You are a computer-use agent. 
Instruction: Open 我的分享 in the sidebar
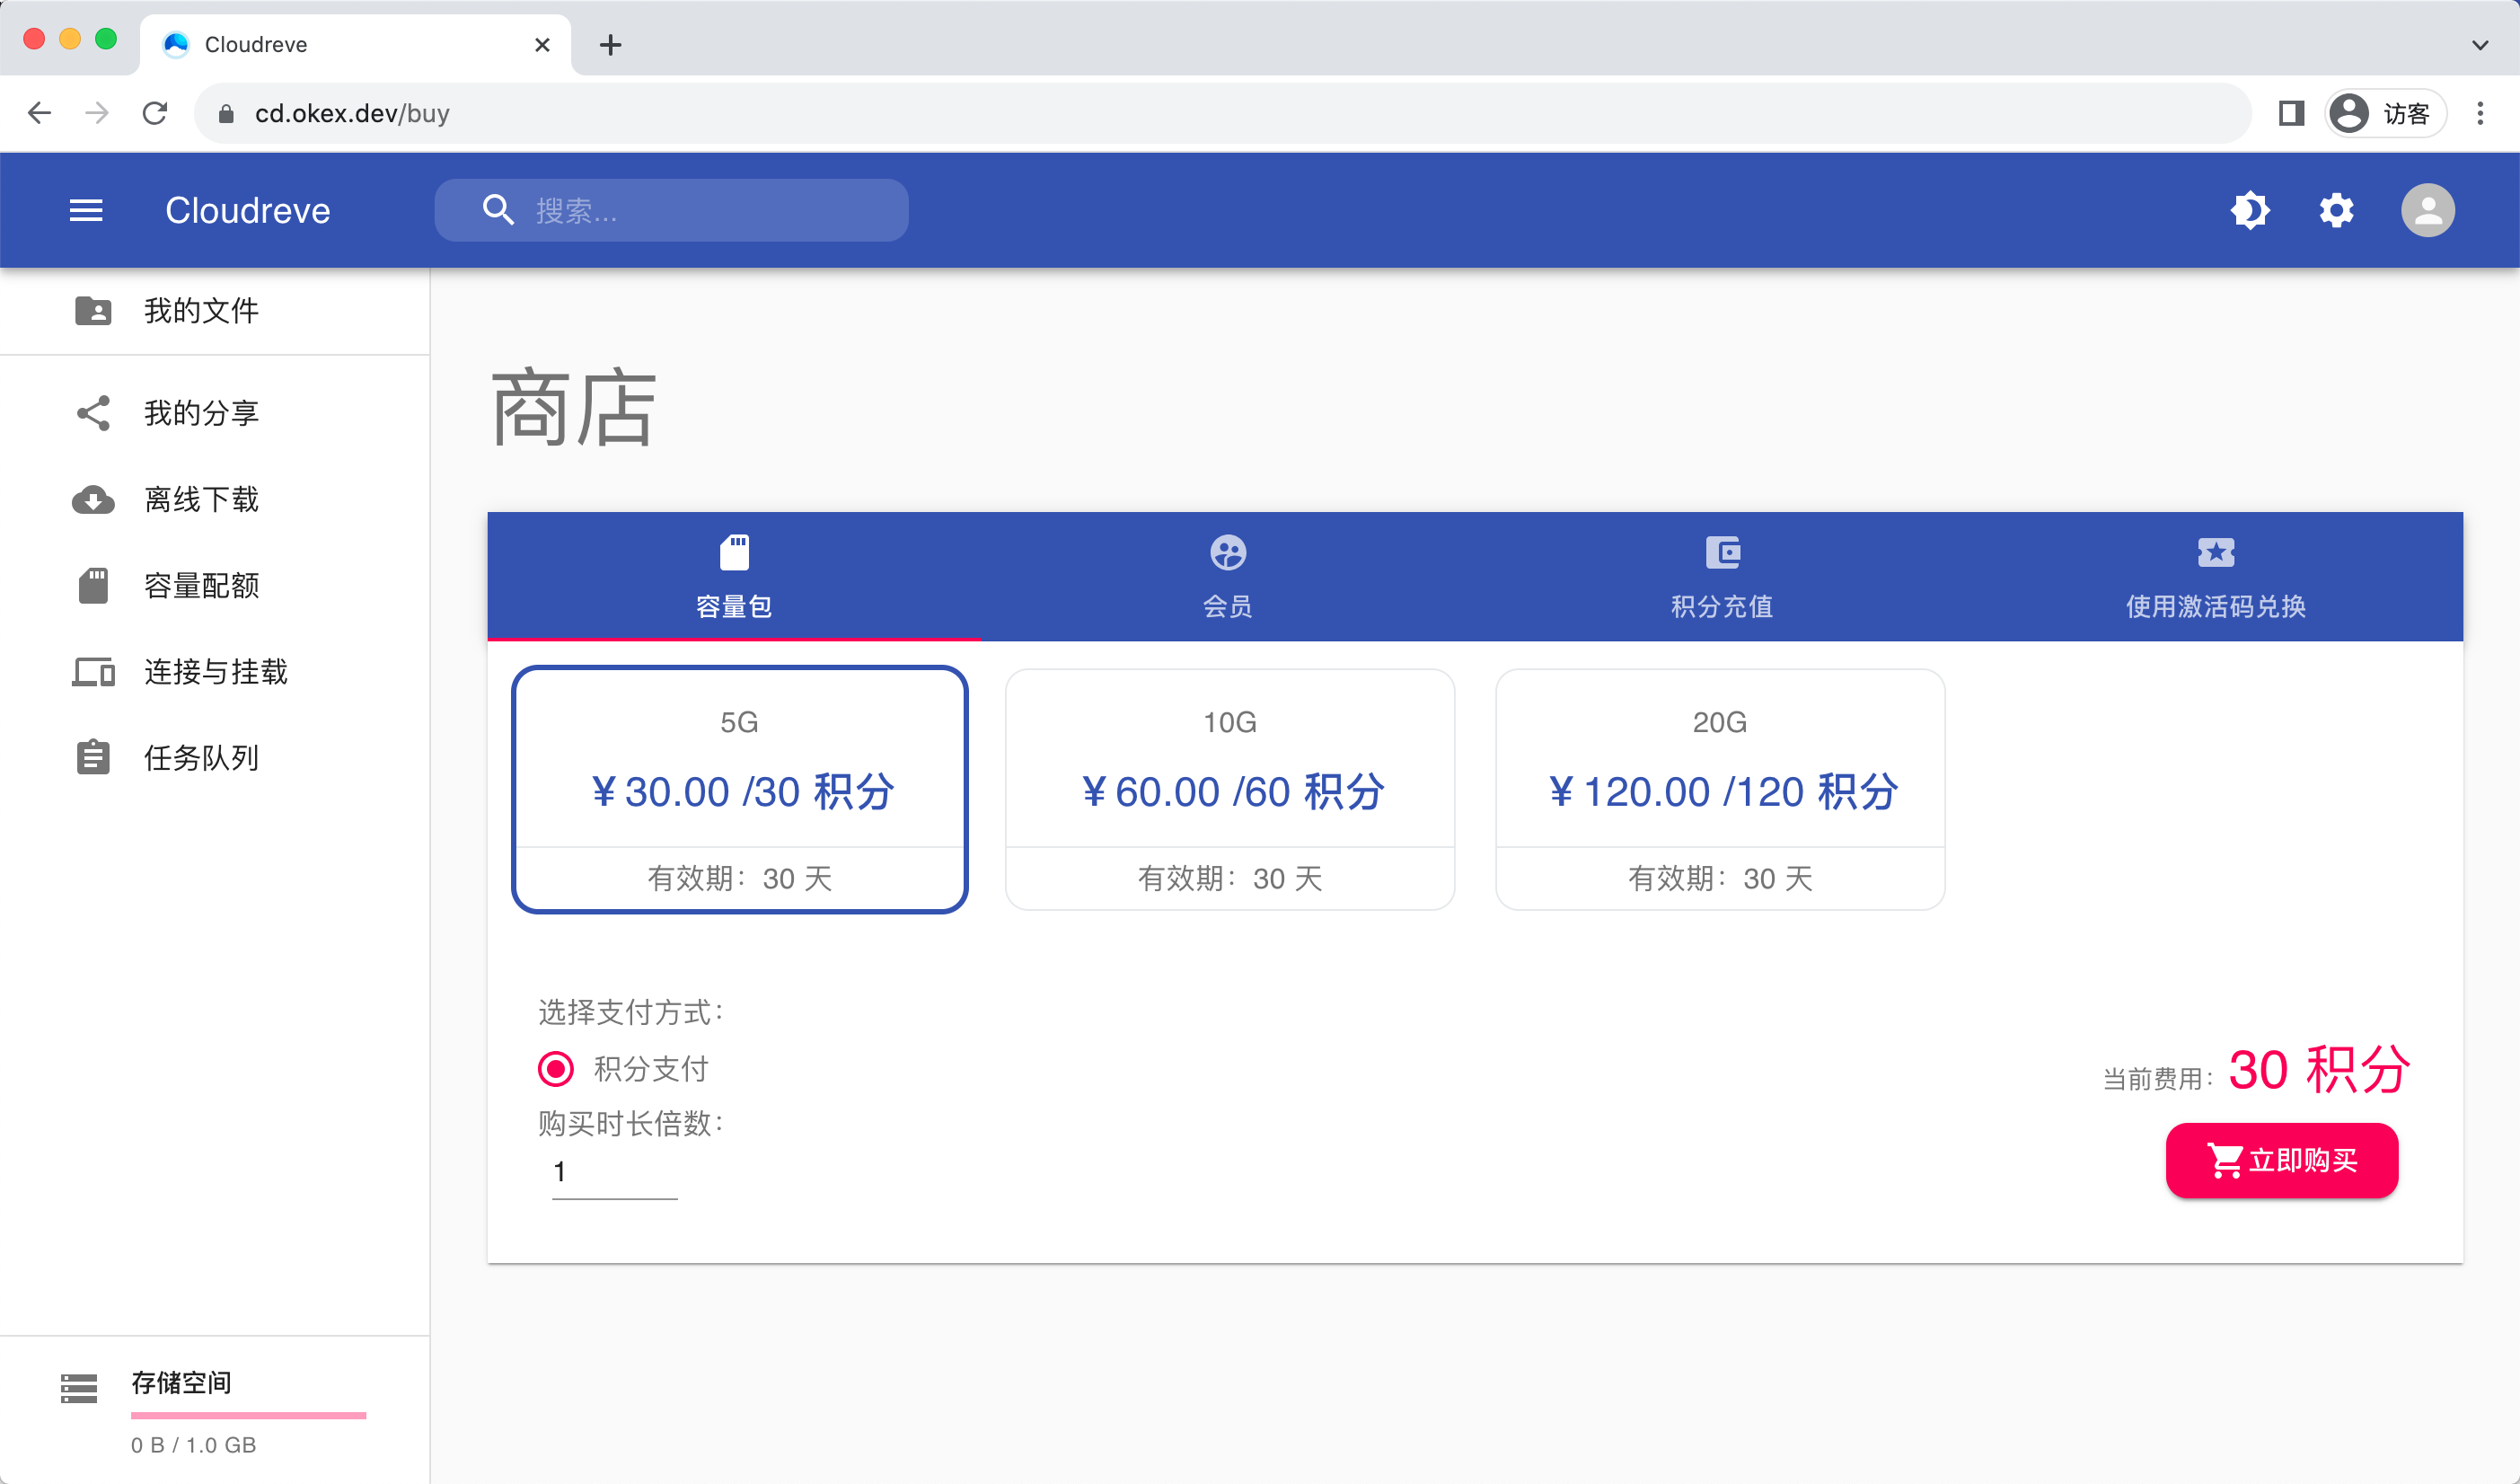215,413
